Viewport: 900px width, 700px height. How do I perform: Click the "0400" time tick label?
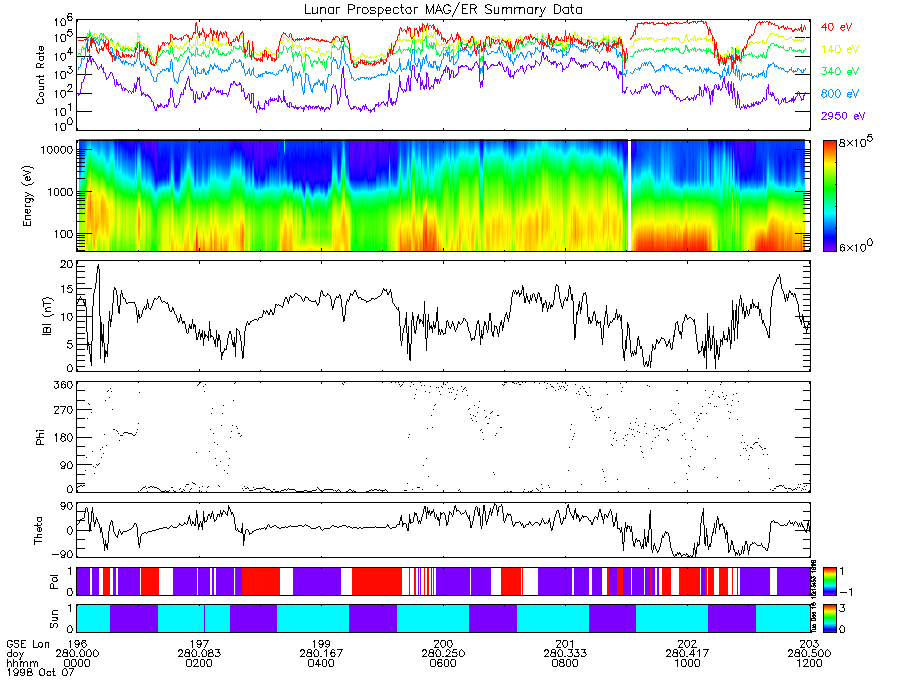(321, 663)
